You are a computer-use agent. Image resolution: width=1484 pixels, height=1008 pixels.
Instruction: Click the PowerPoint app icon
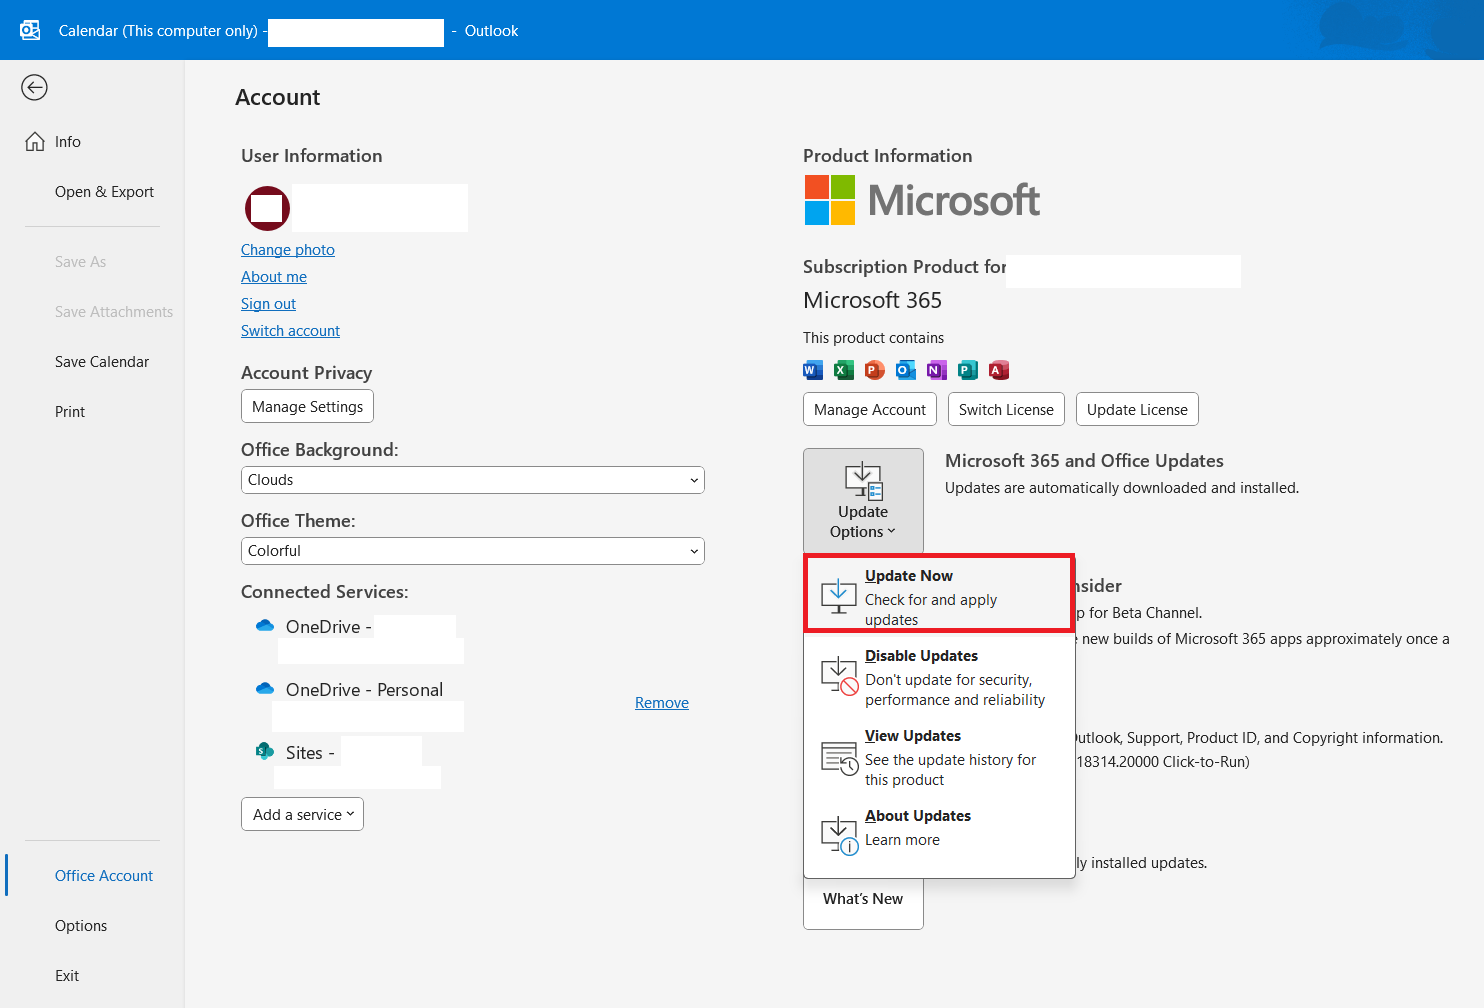[x=875, y=370]
